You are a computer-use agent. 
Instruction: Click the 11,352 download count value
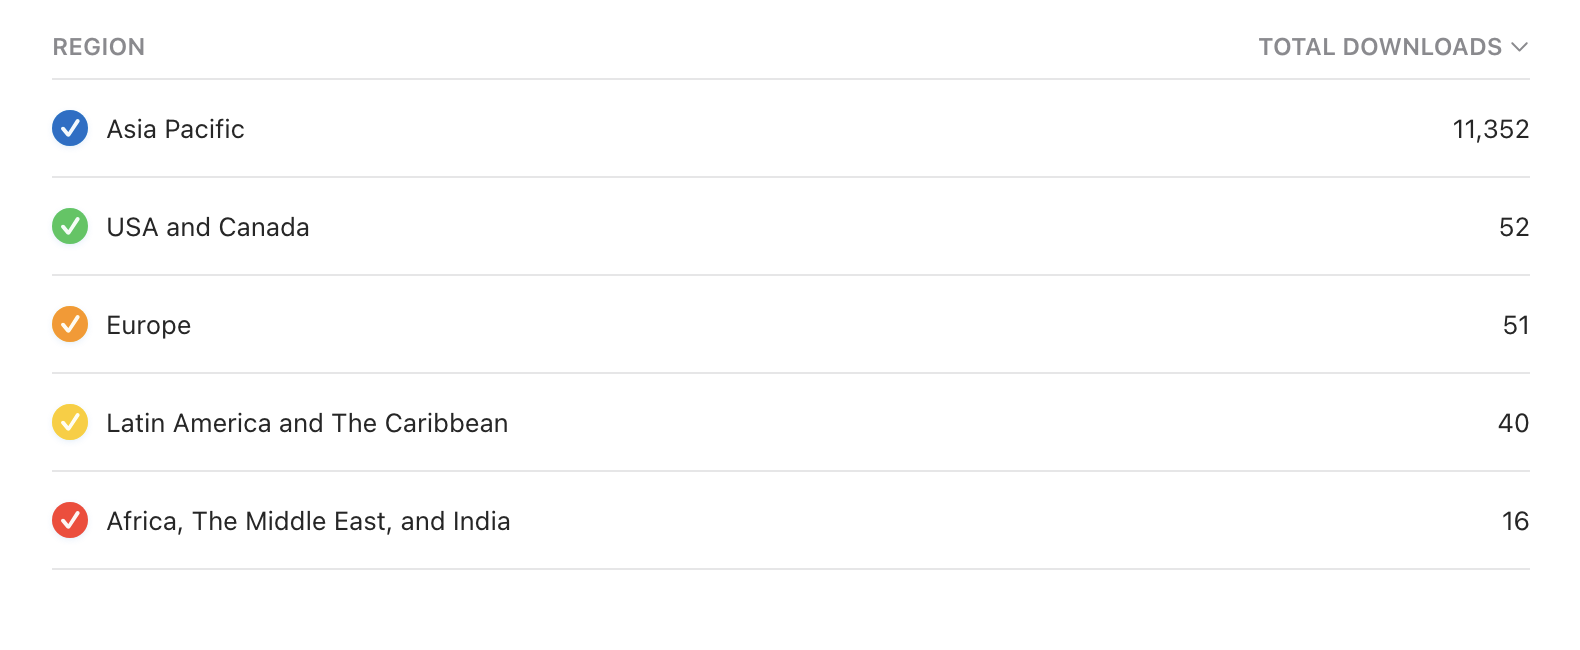click(x=1491, y=128)
